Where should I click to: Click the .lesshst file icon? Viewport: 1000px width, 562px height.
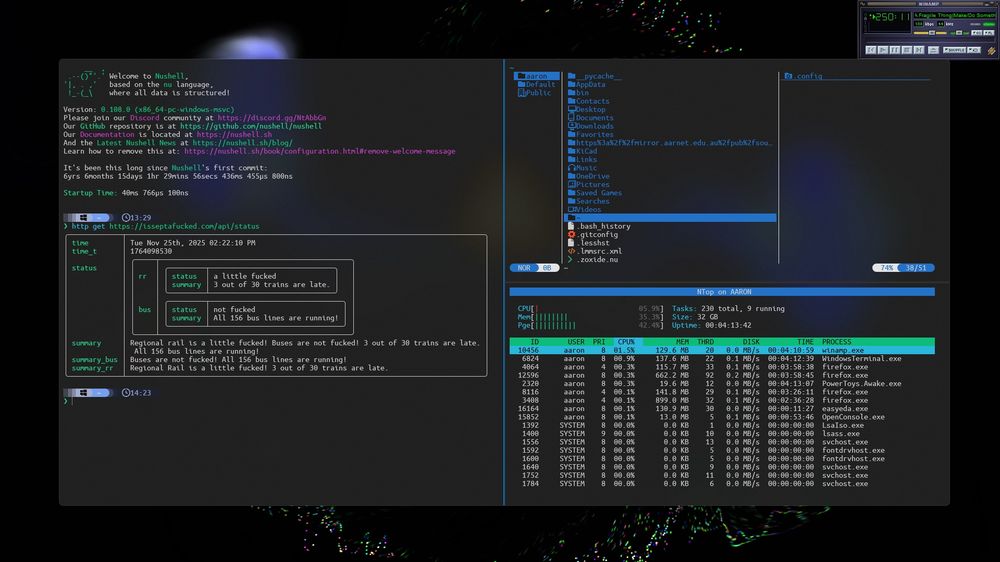click(571, 242)
